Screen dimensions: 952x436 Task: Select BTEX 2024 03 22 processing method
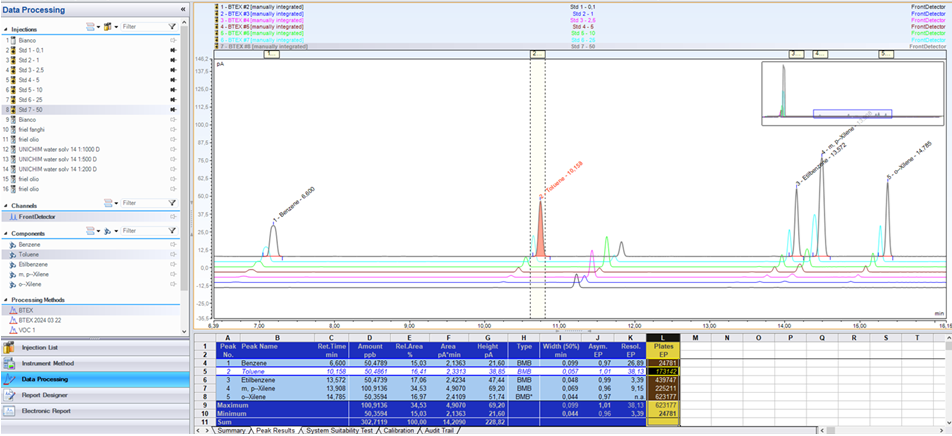pyautogui.click(x=41, y=320)
